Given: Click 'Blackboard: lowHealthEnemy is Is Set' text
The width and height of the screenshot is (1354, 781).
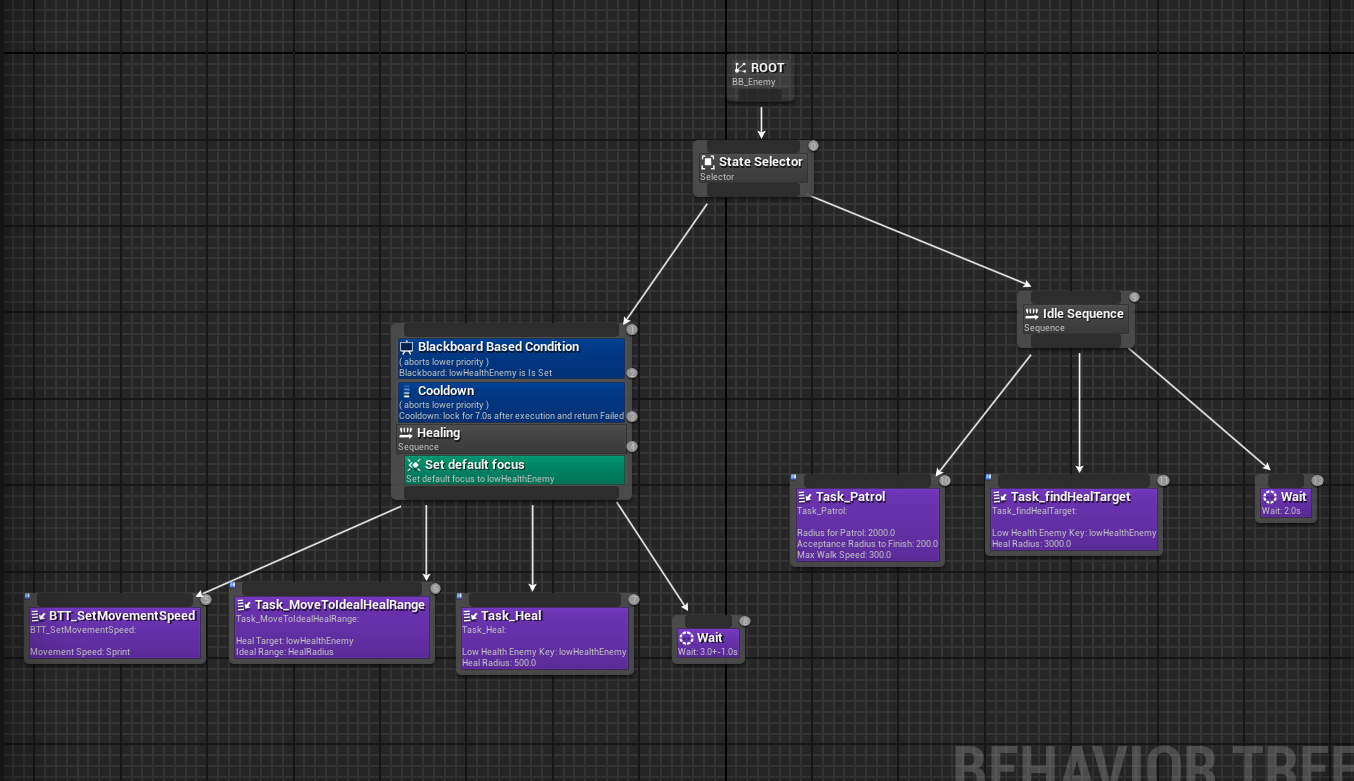Looking at the screenshot, I should [475, 373].
